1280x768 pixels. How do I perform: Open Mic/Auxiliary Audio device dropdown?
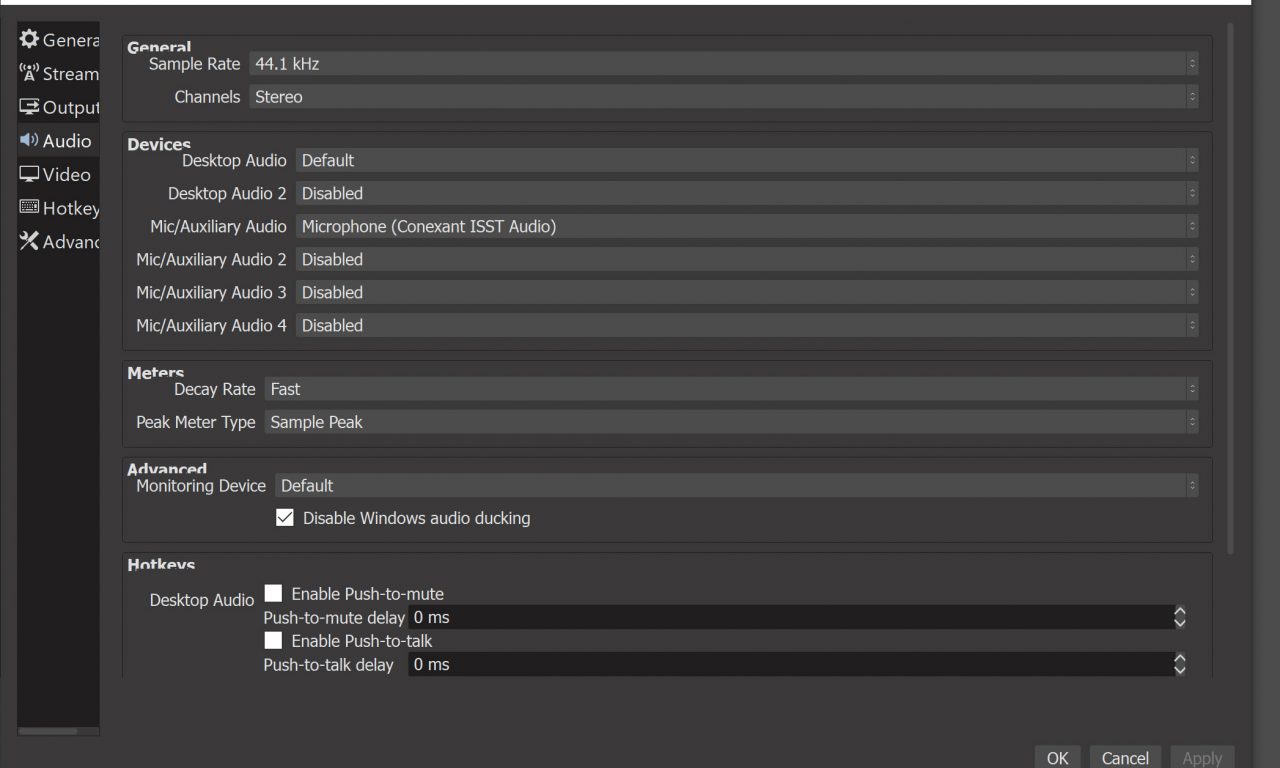[746, 227]
